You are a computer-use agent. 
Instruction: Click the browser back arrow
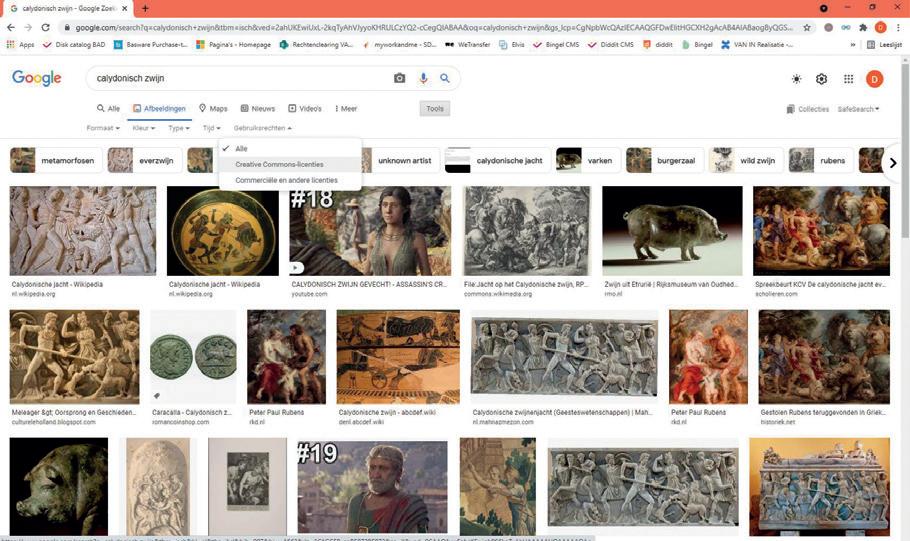coord(11,27)
